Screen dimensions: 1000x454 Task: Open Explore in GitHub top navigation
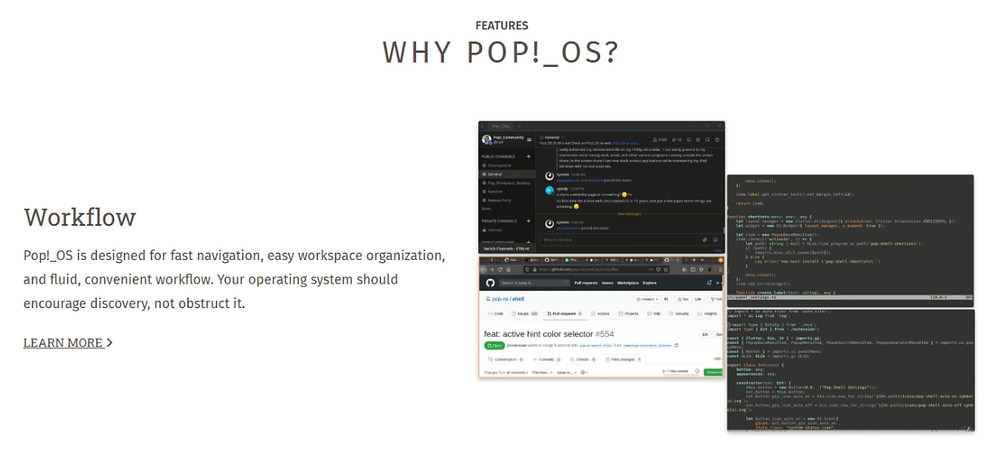[x=650, y=283]
